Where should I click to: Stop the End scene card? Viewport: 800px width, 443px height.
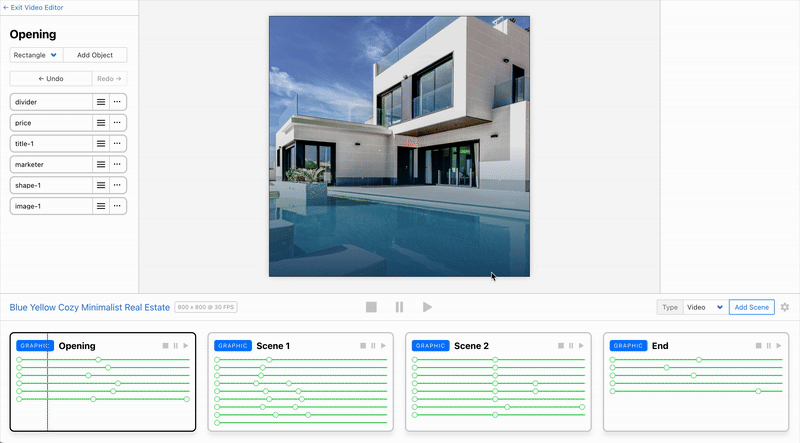click(x=757, y=346)
